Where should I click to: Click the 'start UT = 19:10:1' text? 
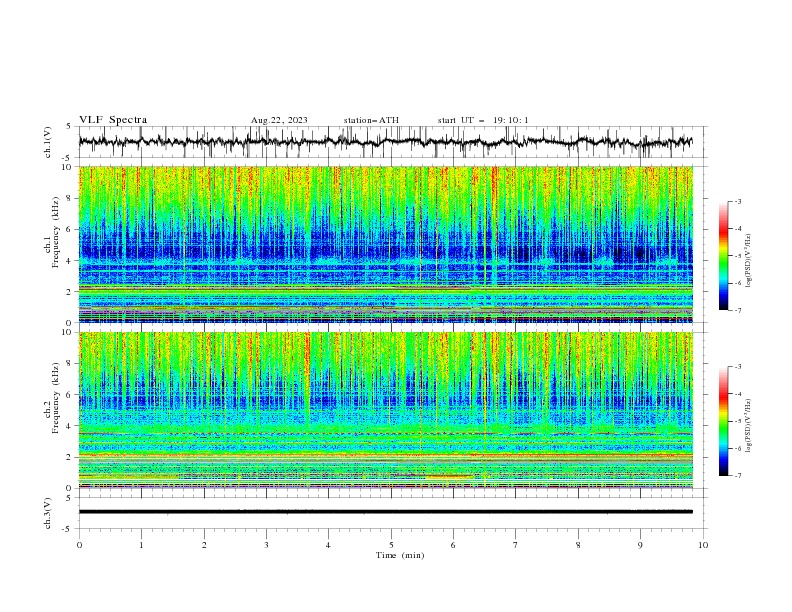(483, 120)
